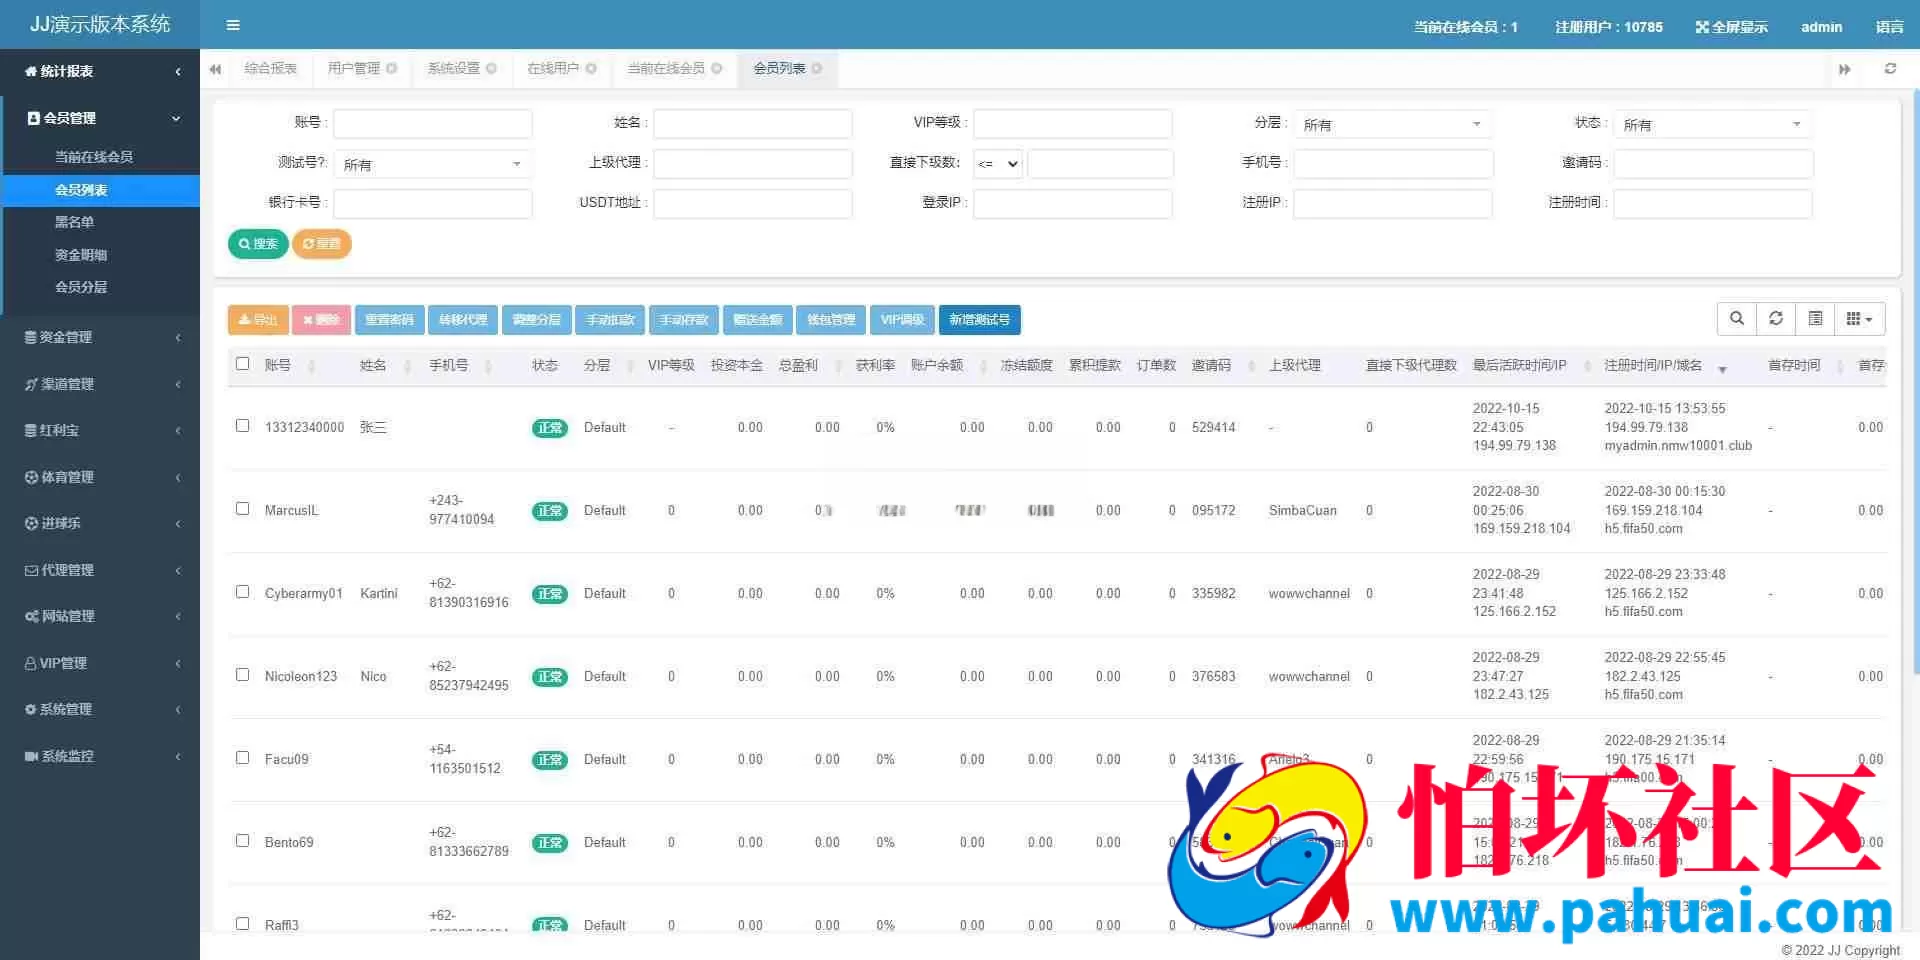Open the columns grid dropdown icon
This screenshot has height=960, width=1920.
click(x=1859, y=318)
